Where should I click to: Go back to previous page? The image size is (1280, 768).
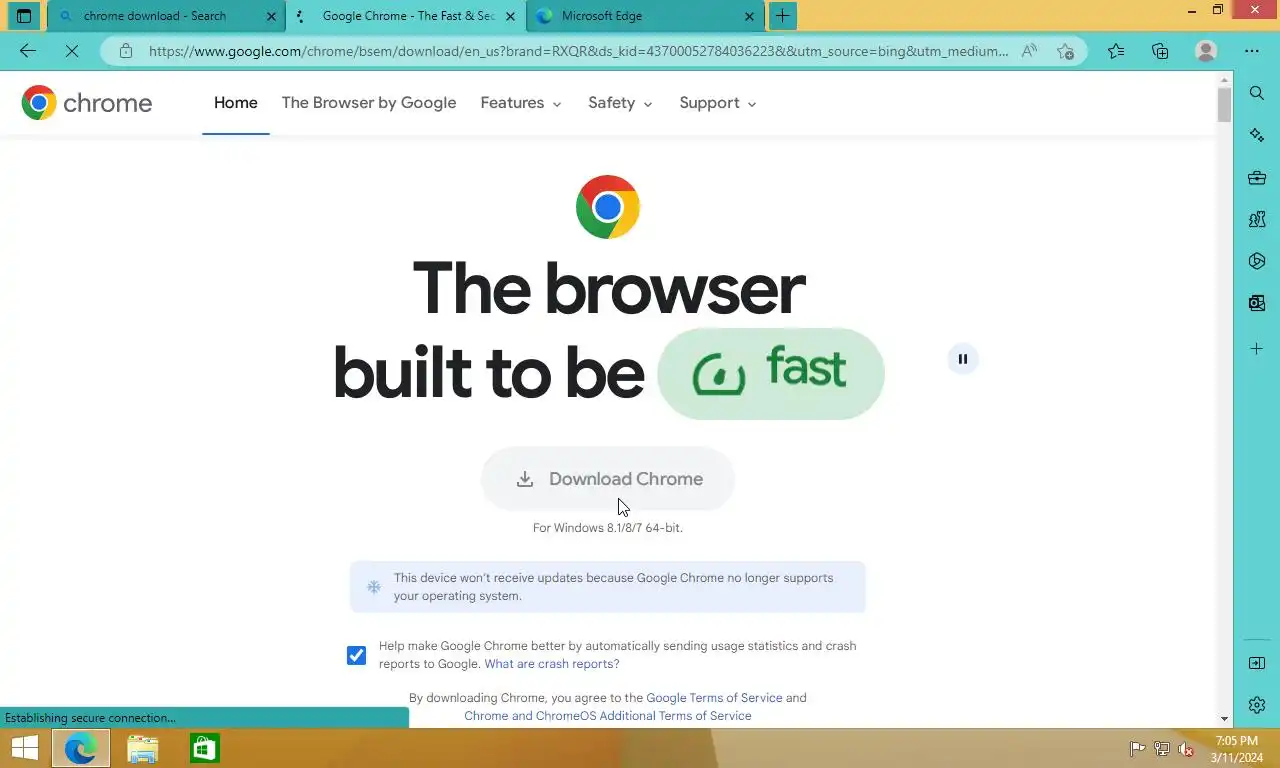tap(28, 51)
